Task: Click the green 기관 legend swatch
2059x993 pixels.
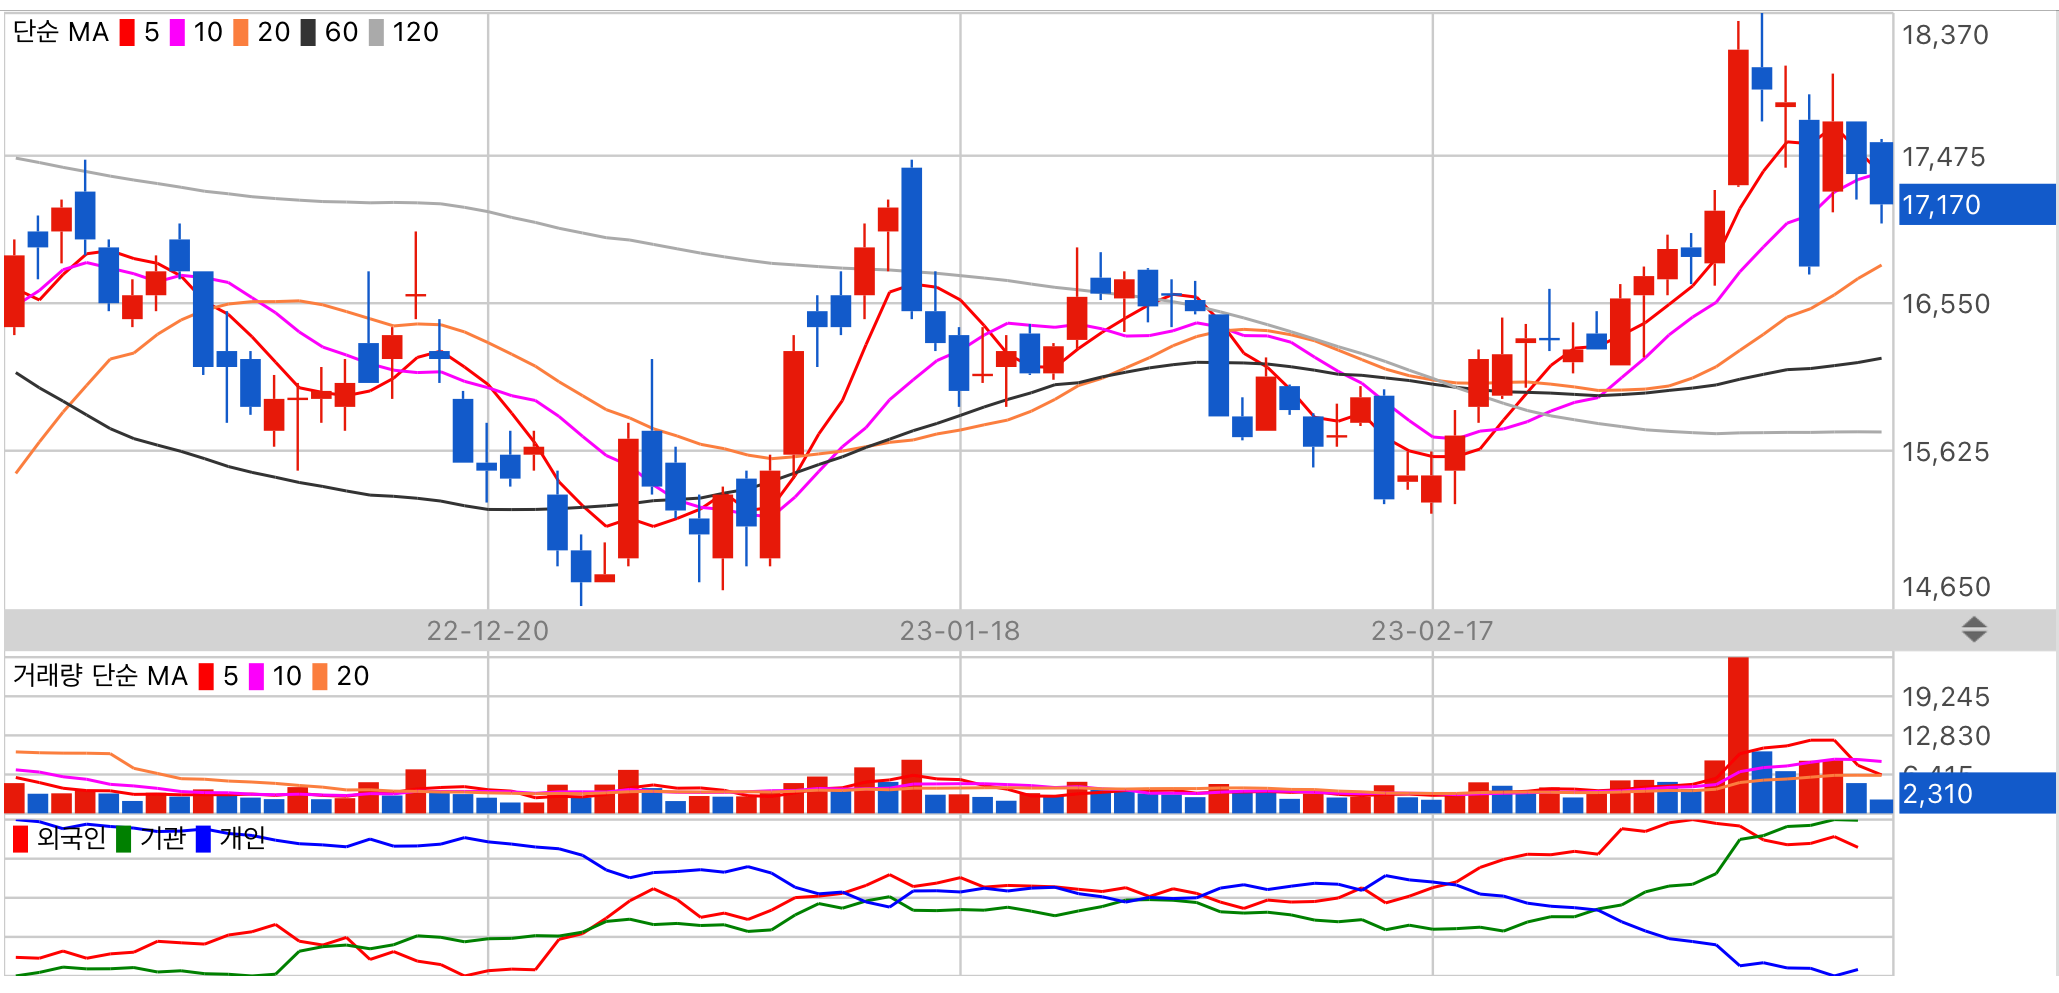Action: tap(124, 838)
